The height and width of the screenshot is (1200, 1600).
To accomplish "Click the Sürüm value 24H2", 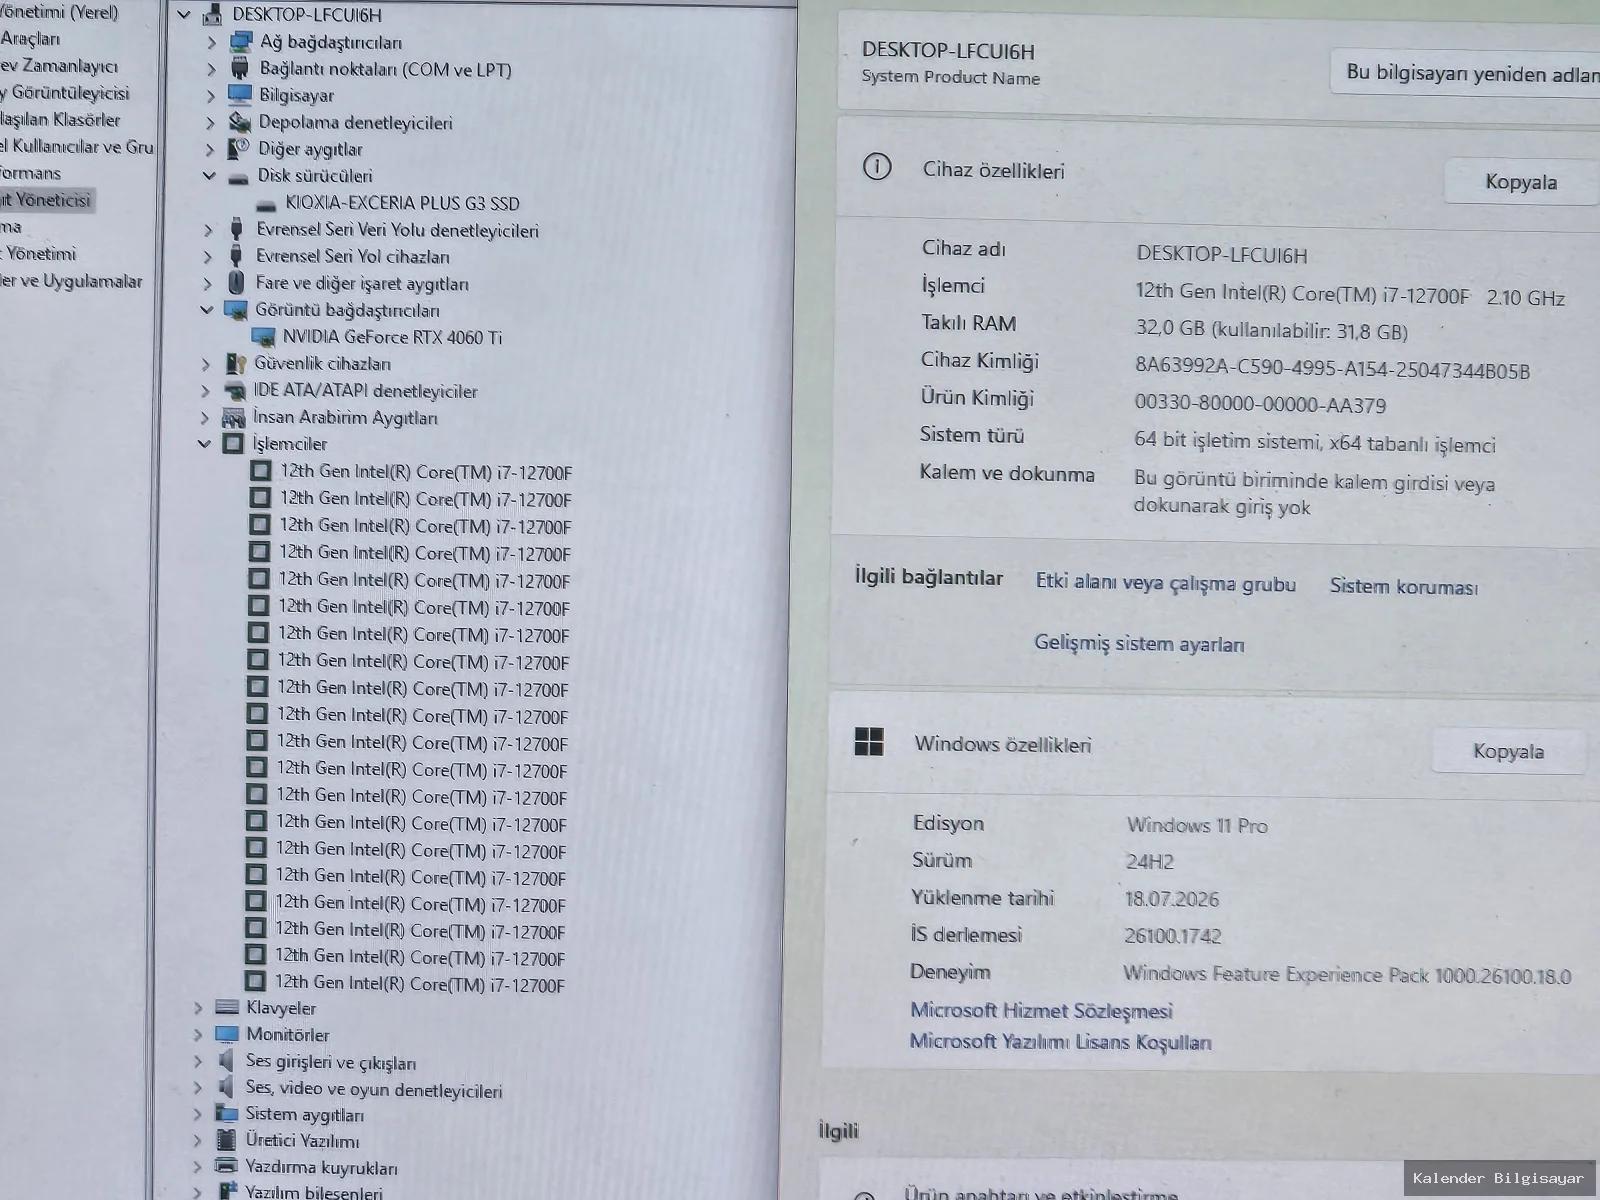I will pos(1149,861).
